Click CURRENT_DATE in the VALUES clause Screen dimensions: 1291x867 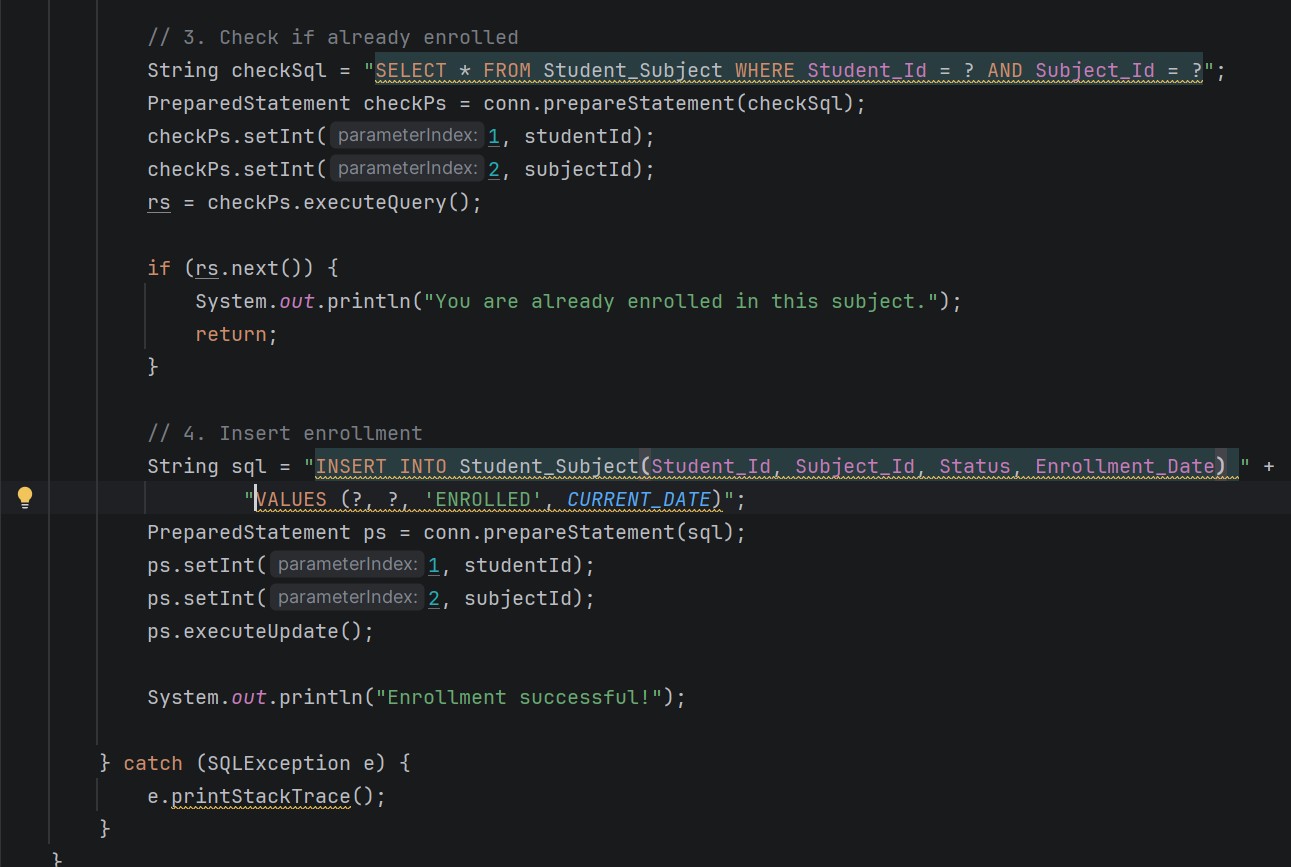point(638,499)
